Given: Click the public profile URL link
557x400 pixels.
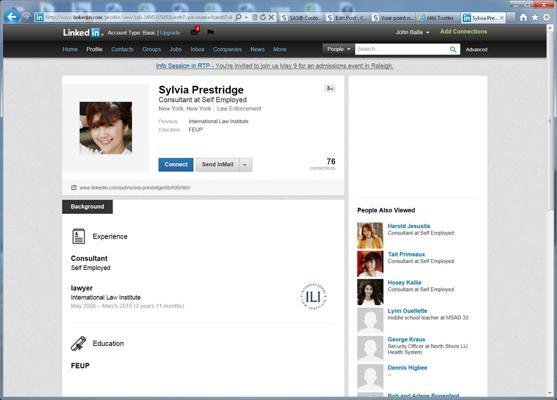Looking at the screenshot, I should 135,188.
